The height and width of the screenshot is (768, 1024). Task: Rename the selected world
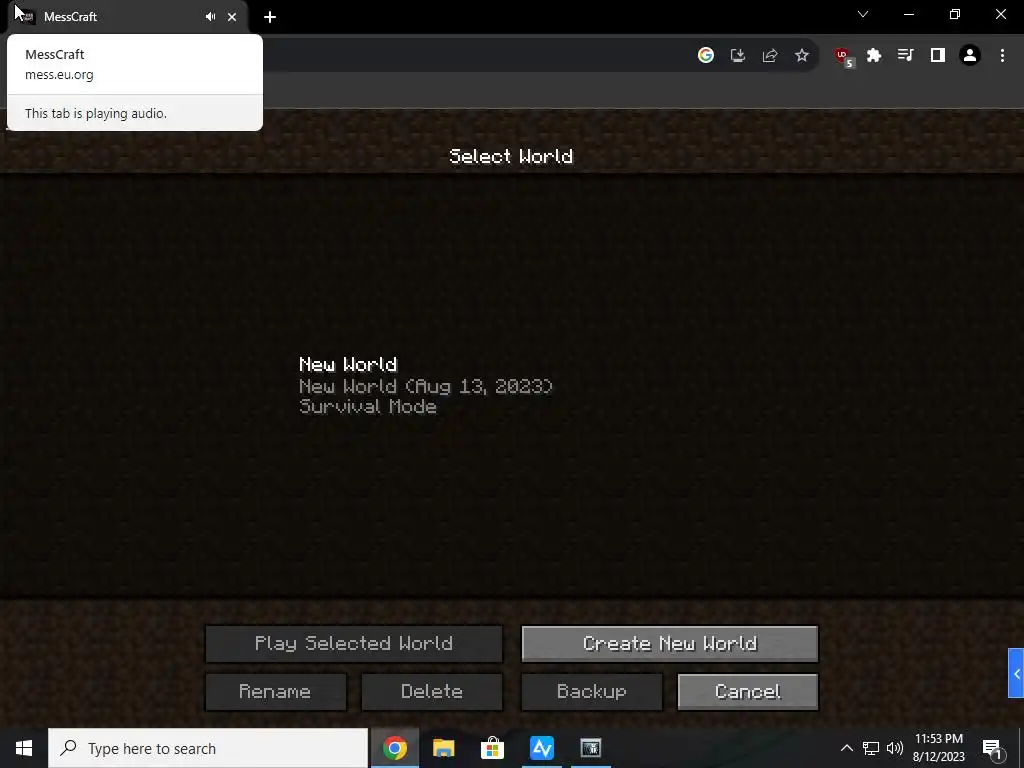point(276,692)
